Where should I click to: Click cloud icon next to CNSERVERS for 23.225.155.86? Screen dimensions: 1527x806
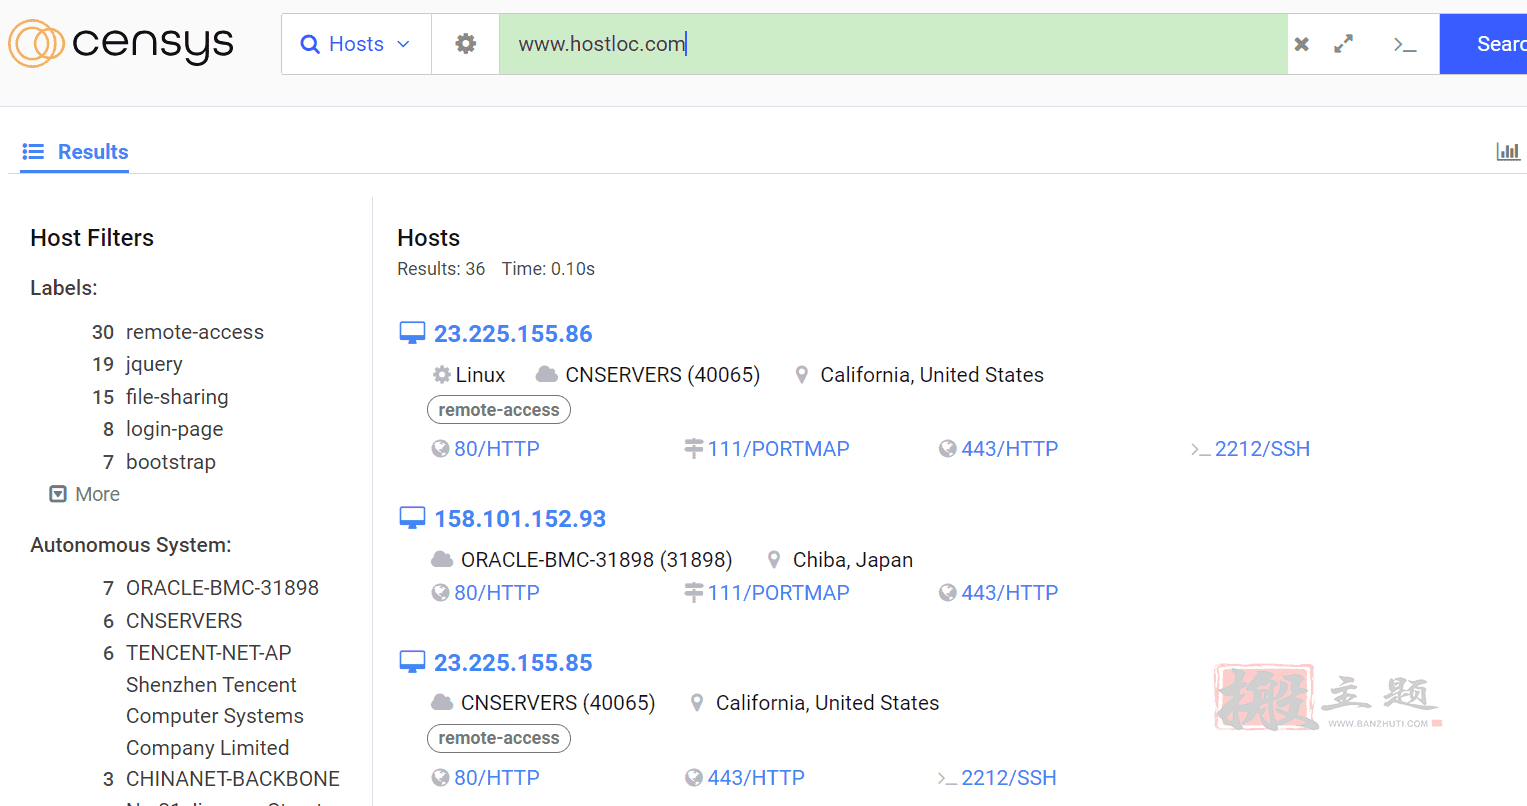(x=547, y=374)
